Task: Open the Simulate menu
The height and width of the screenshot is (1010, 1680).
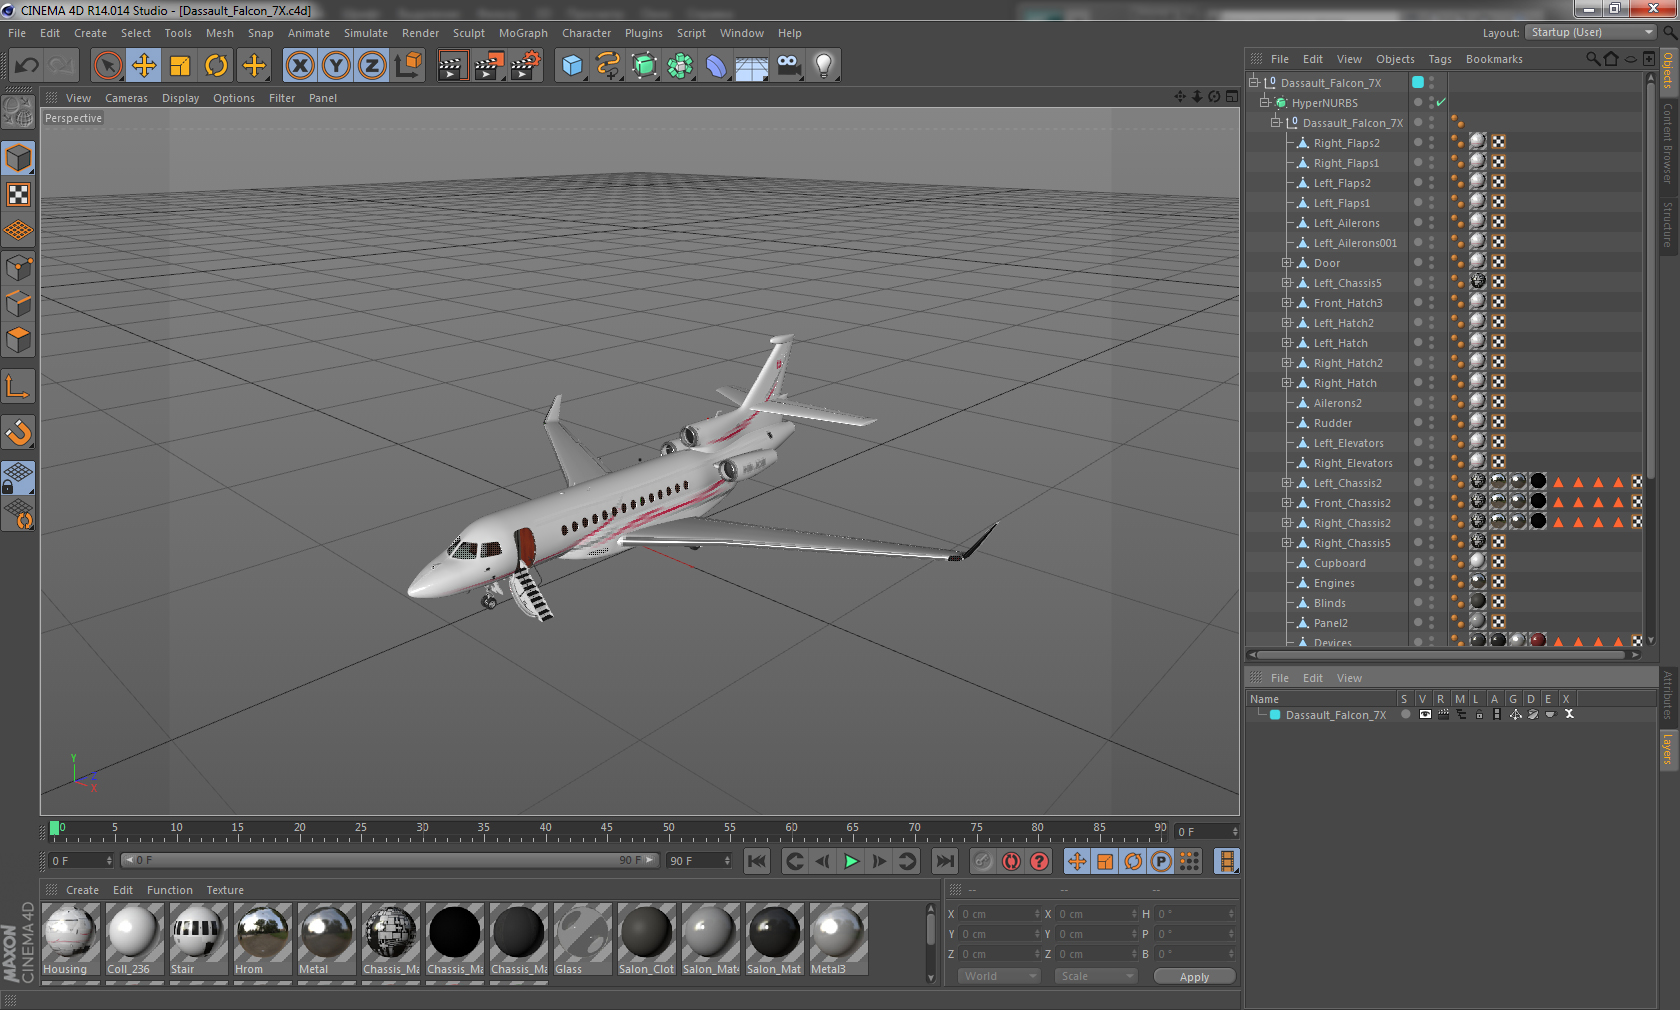Action: point(366,33)
